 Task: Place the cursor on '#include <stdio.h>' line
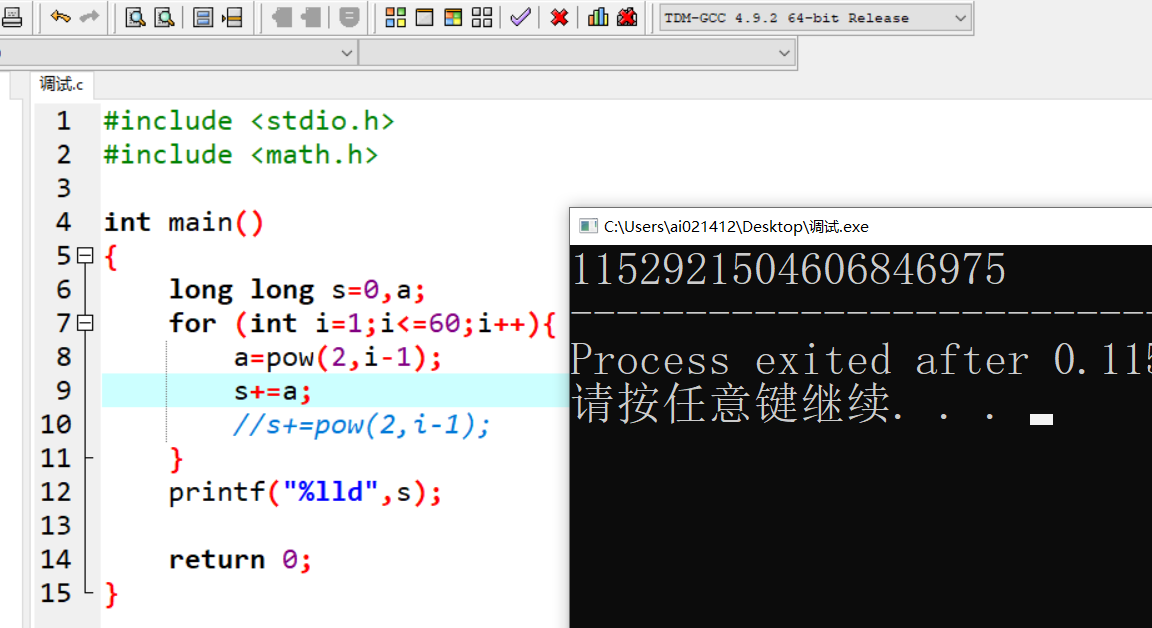[249, 120]
